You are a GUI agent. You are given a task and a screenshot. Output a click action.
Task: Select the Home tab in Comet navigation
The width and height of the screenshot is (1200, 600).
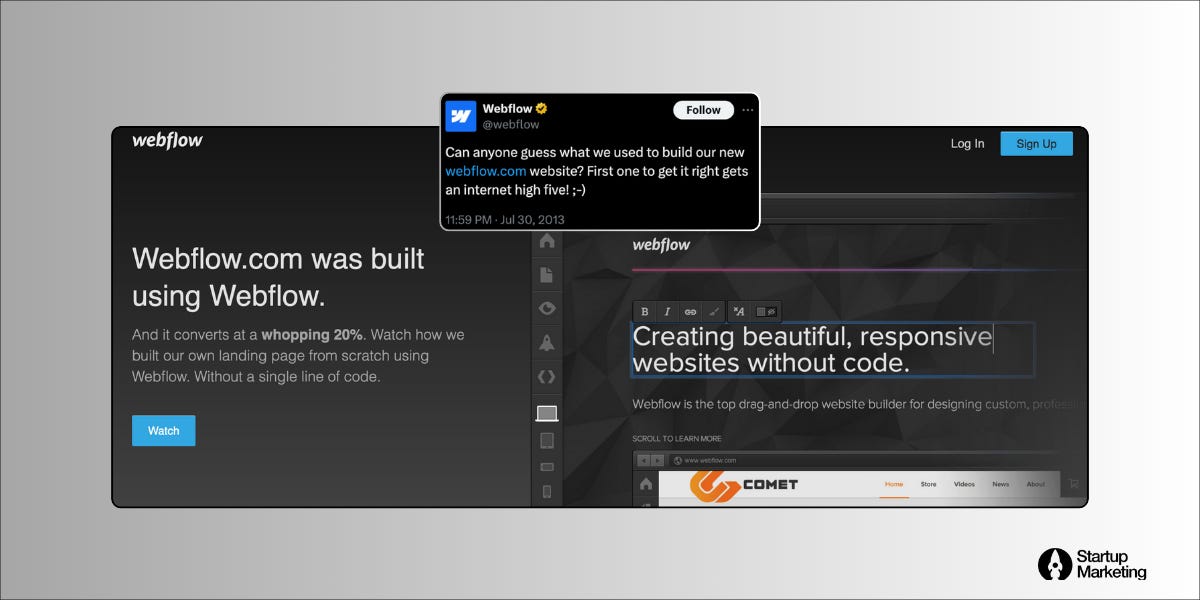(x=893, y=484)
